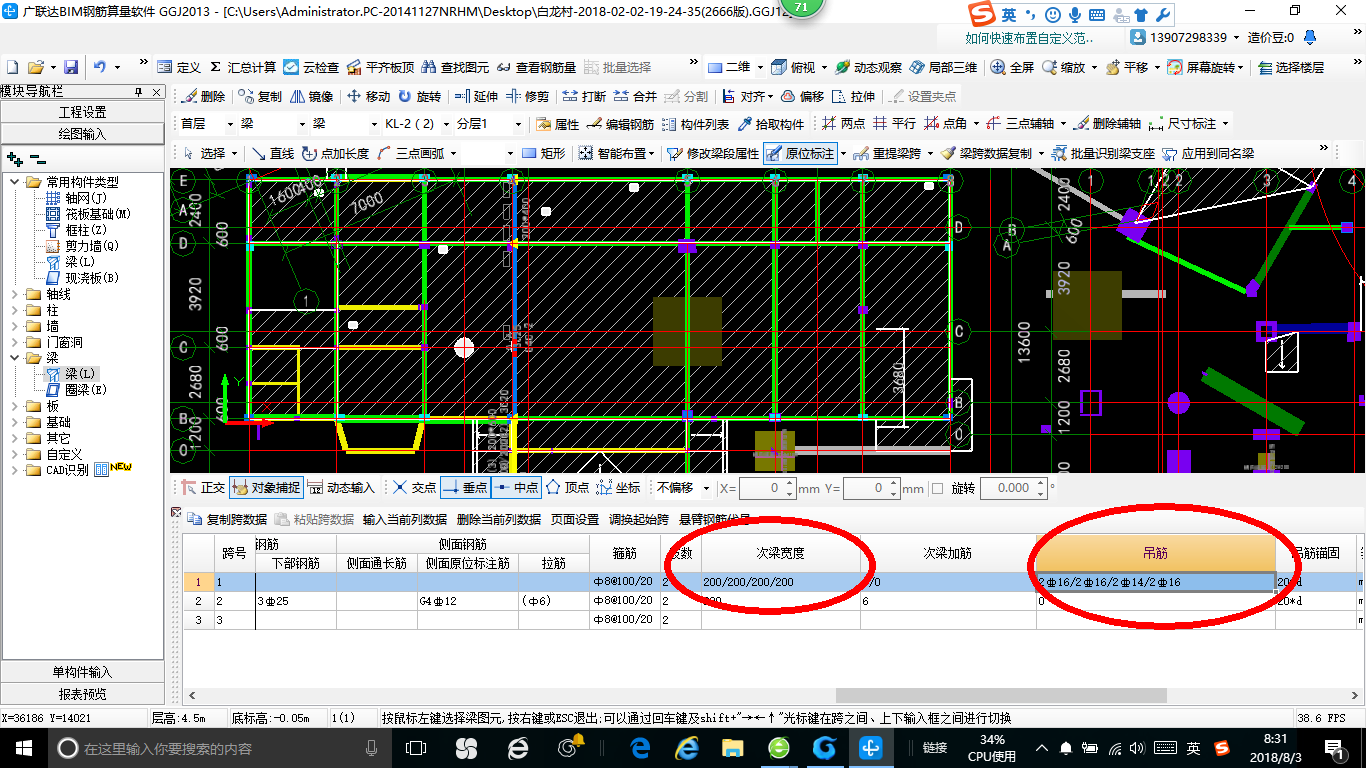This screenshot has width=1366, height=768.
Task: Click 全屏 full screen tool
Action: pos(1012,67)
